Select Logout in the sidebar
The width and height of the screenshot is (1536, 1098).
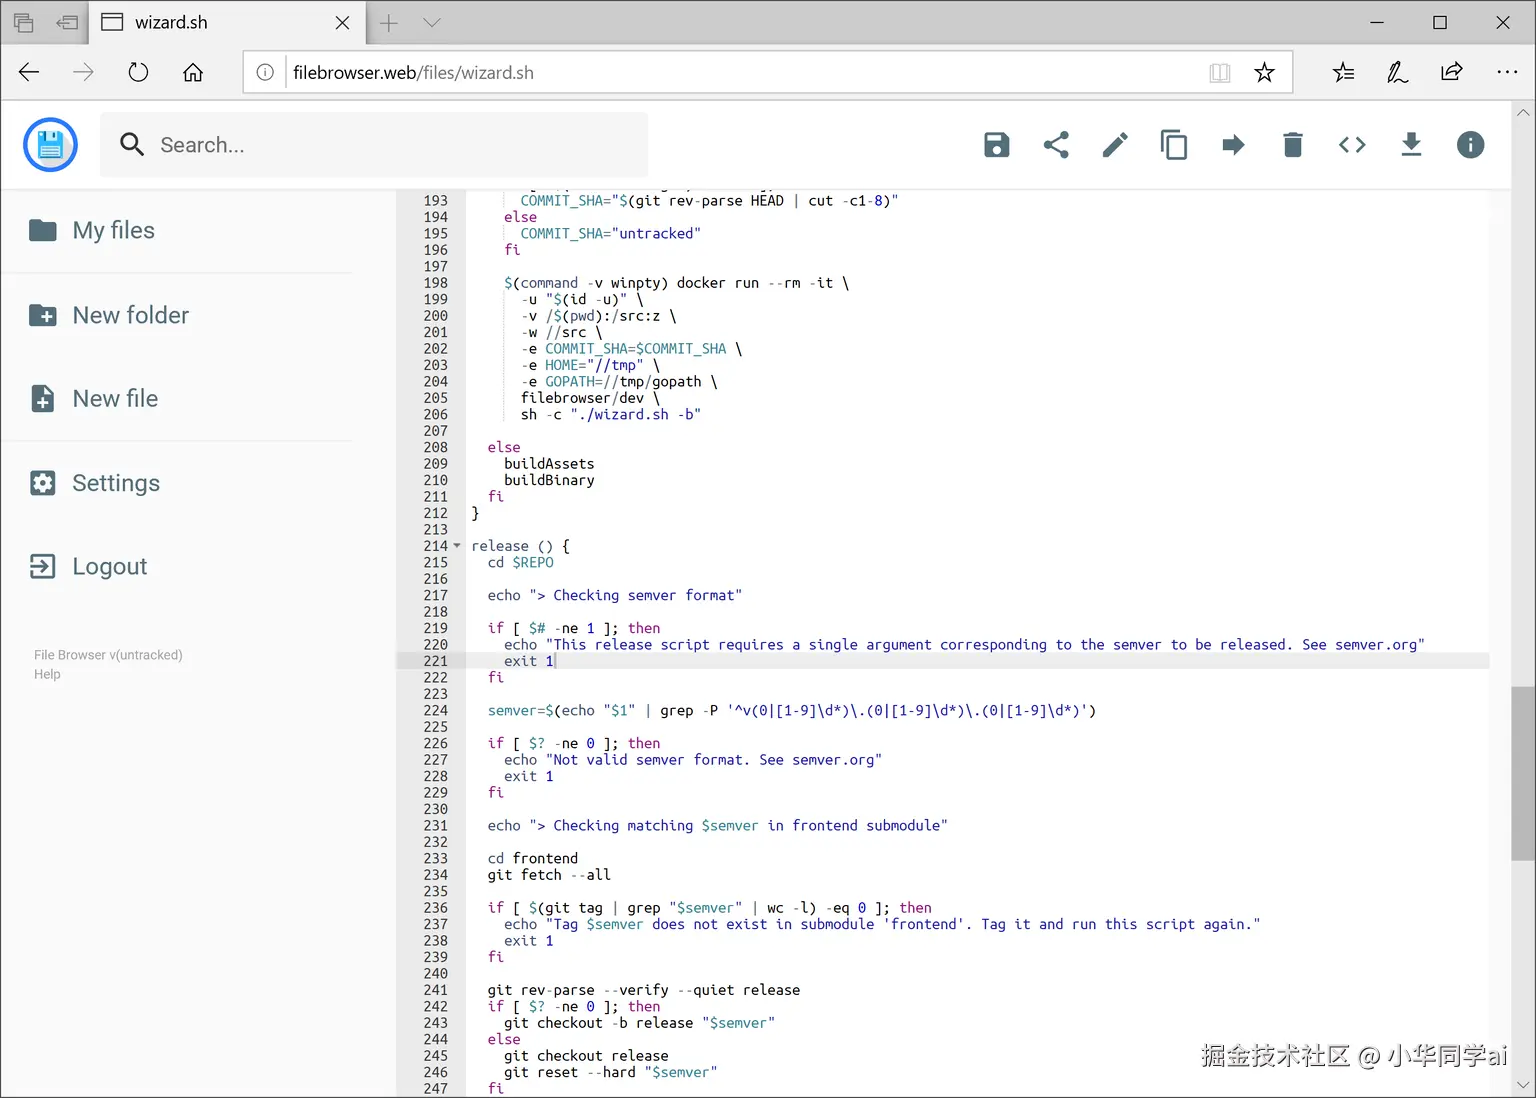click(x=88, y=567)
